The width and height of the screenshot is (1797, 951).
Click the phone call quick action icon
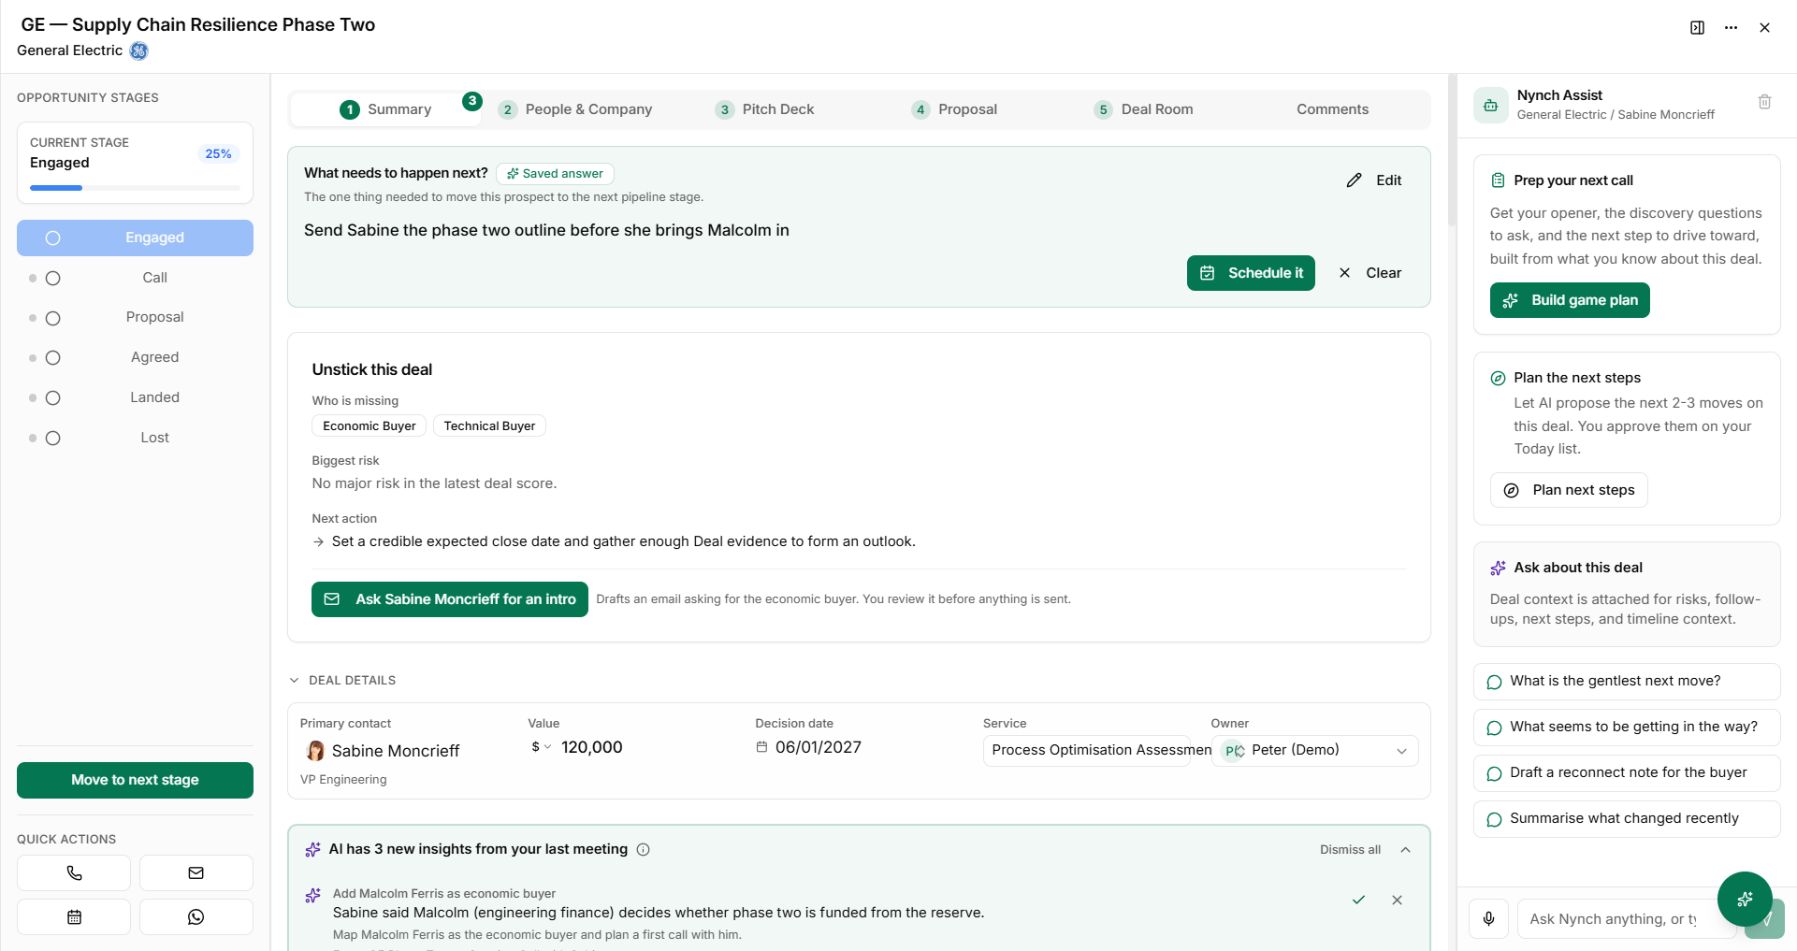click(x=74, y=873)
